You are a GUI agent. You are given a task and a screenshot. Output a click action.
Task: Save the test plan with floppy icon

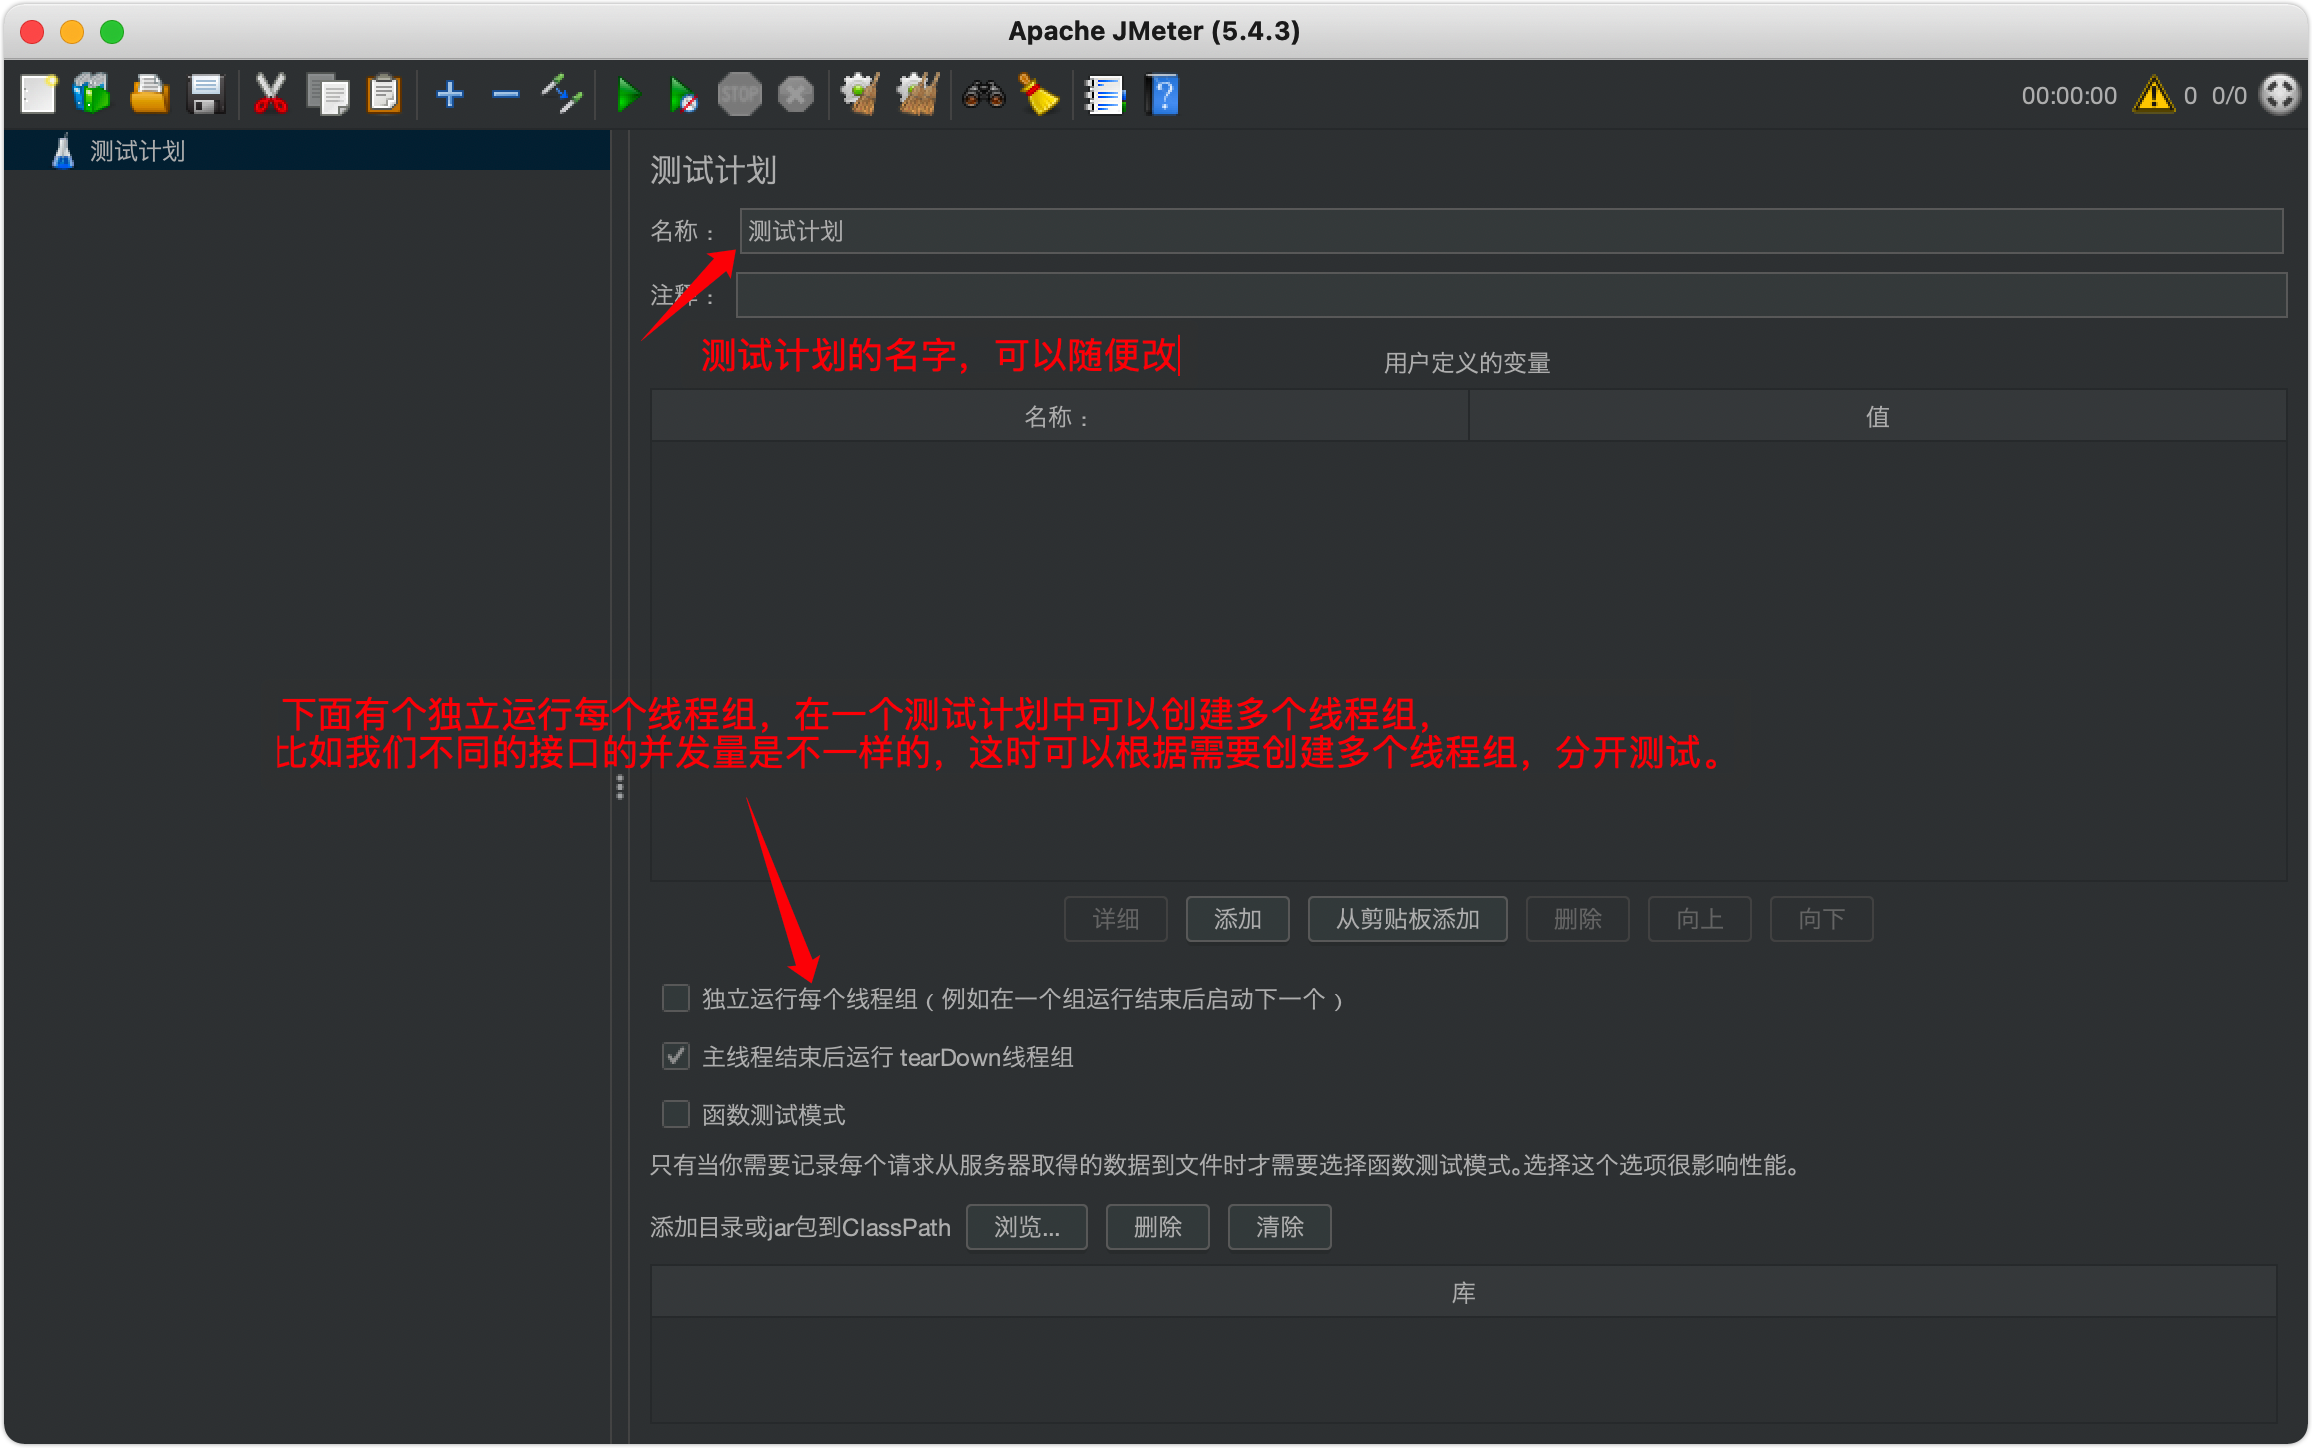206,95
